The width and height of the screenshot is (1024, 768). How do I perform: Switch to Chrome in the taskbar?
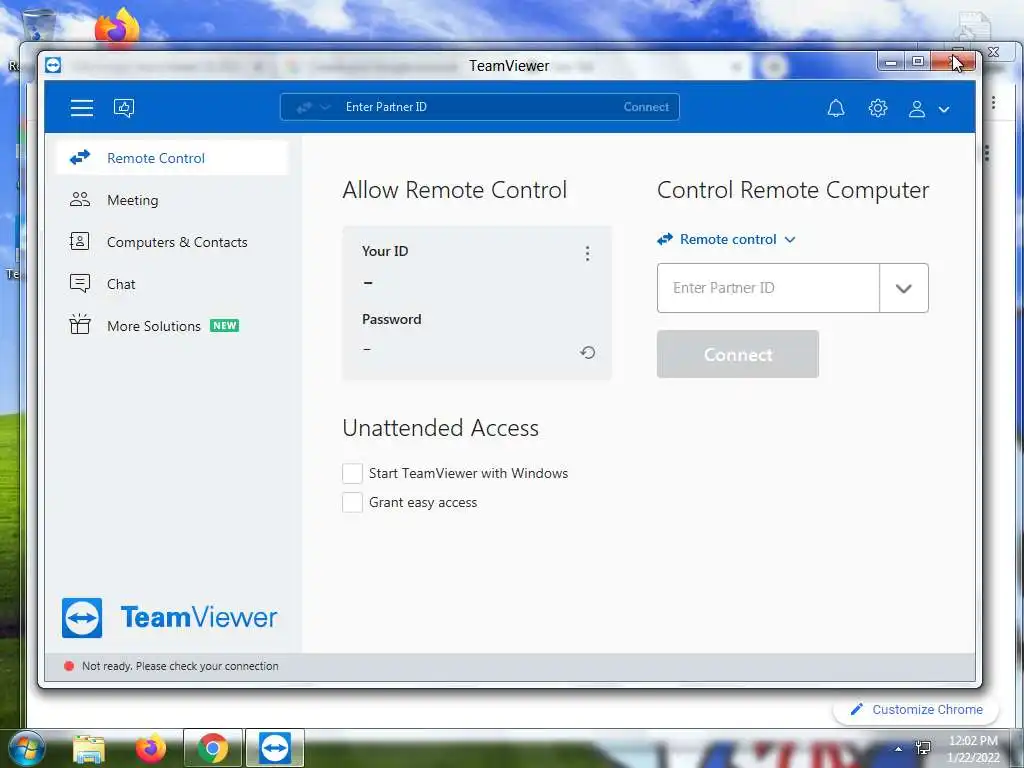click(x=213, y=748)
